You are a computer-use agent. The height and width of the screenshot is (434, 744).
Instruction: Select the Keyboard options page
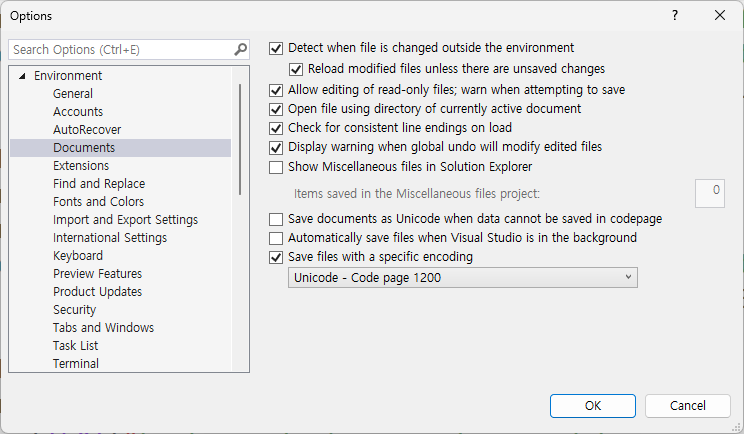click(78, 256)
